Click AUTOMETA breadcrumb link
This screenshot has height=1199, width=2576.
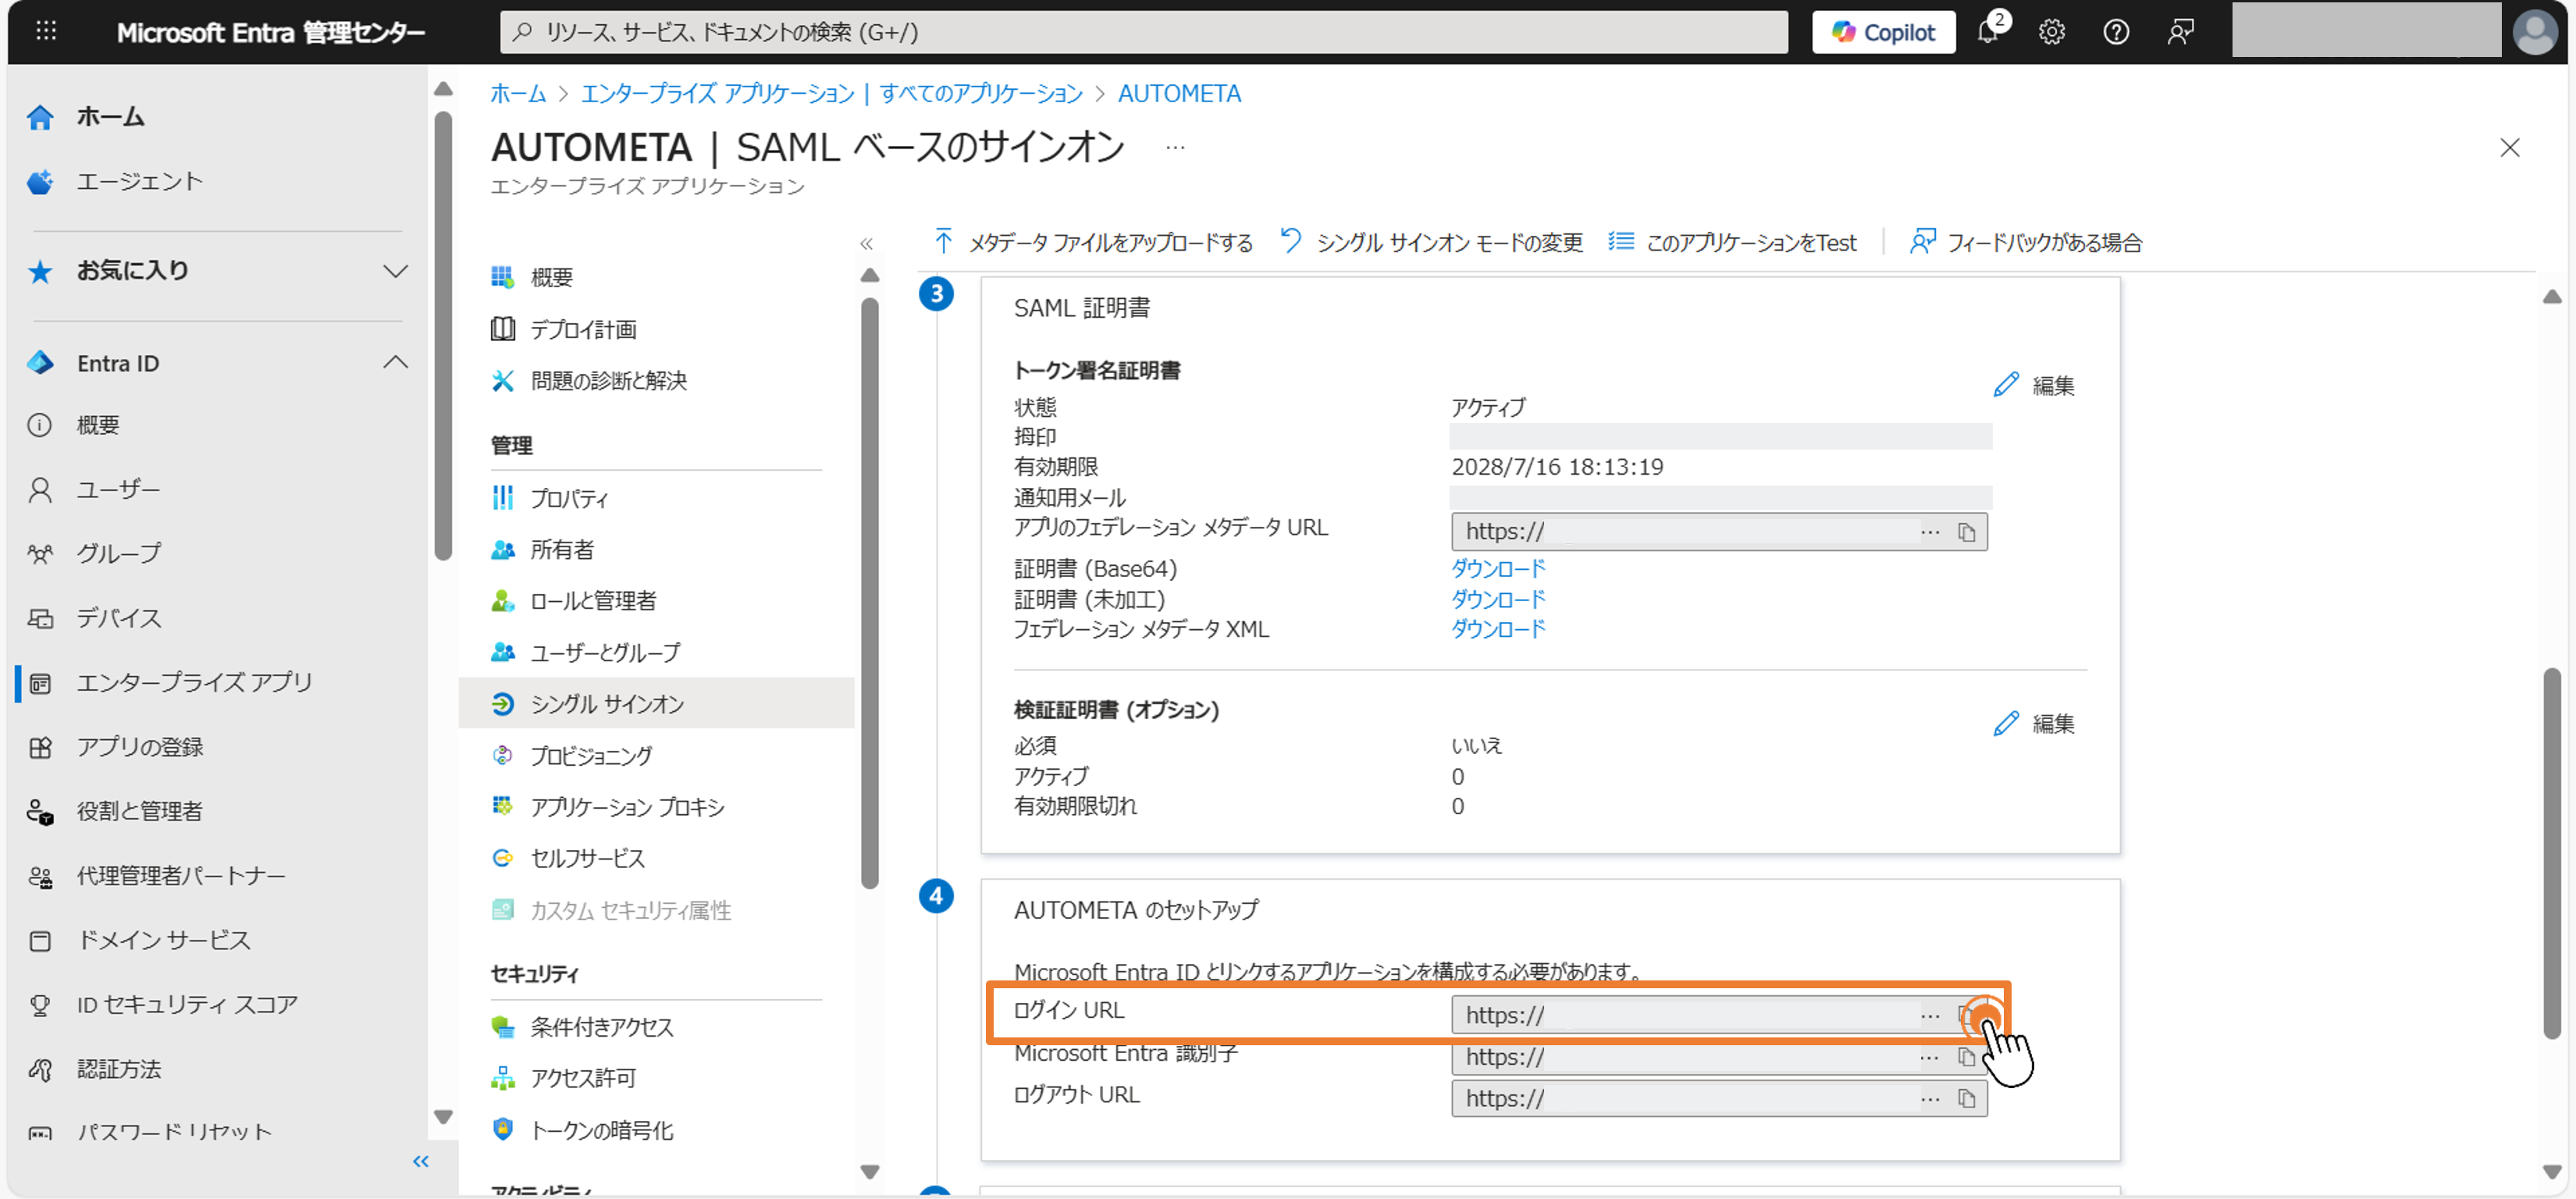1179,93
